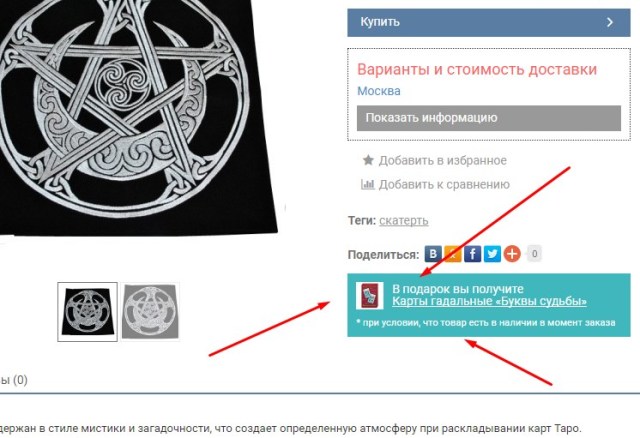Select Добавить в избранное link
The width and height of the screenshot is (640, 438).
click(x=442, y=160)
